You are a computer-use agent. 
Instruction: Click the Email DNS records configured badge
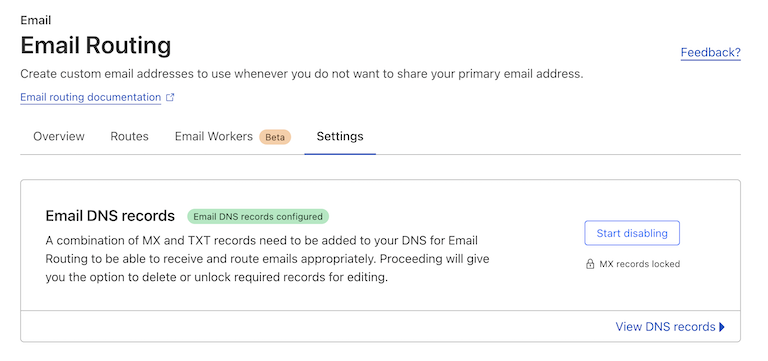(x=258, y=217)
